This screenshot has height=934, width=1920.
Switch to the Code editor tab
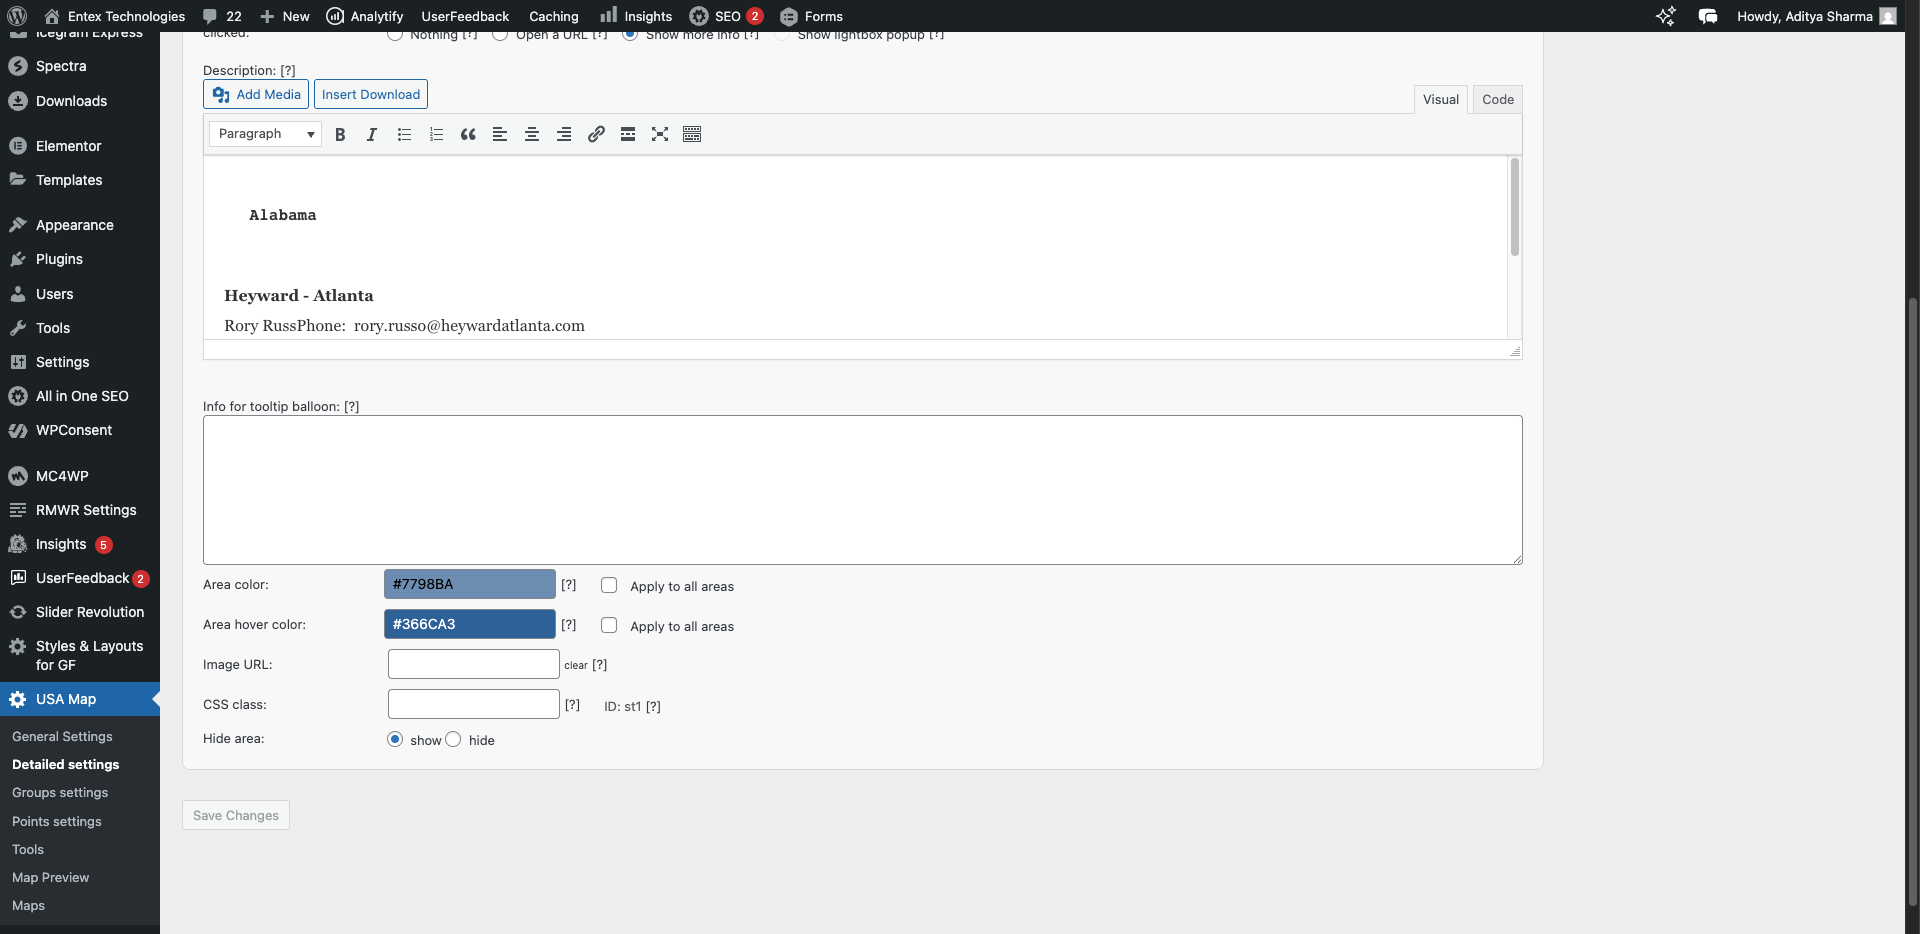pyautogui.click(x=1497, y=99)
